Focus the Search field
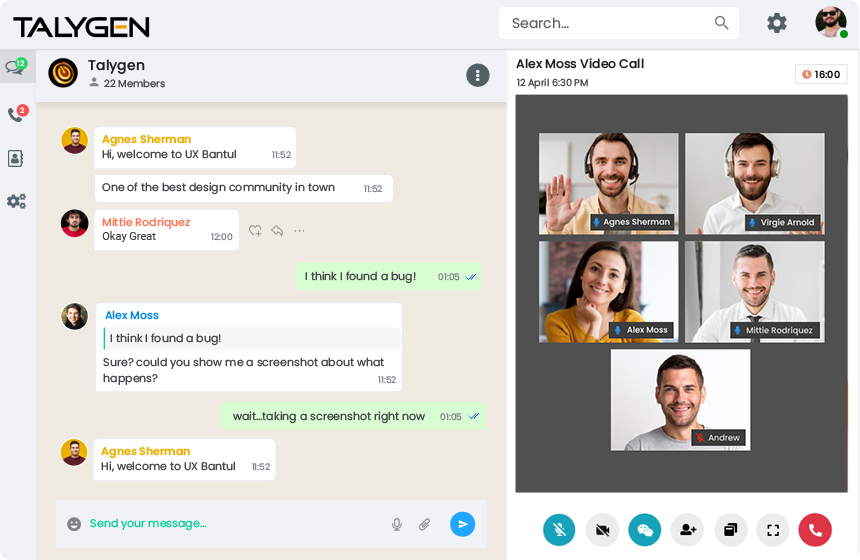The image size is (860, 560). pos(618,23)
